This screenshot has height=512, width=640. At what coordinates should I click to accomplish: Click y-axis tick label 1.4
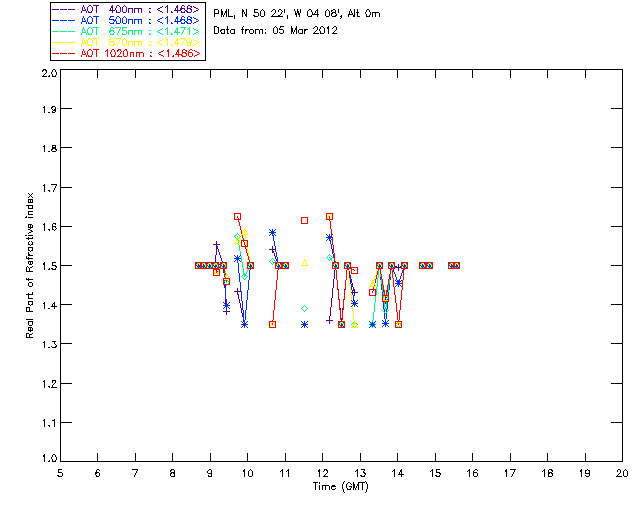49,305
